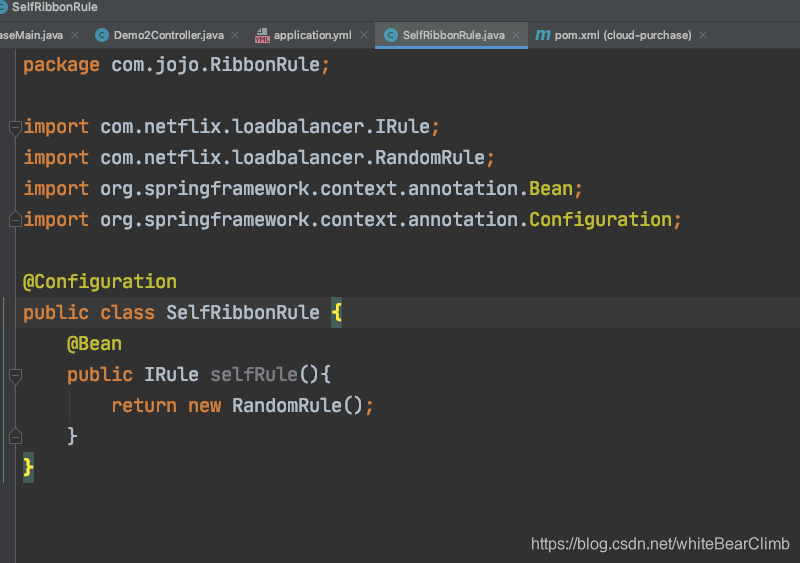Viewport: 800px width, 563px height.
Task: Click the highlighted closing class brace
Action: pyautogui.click(x=29, y=467)
